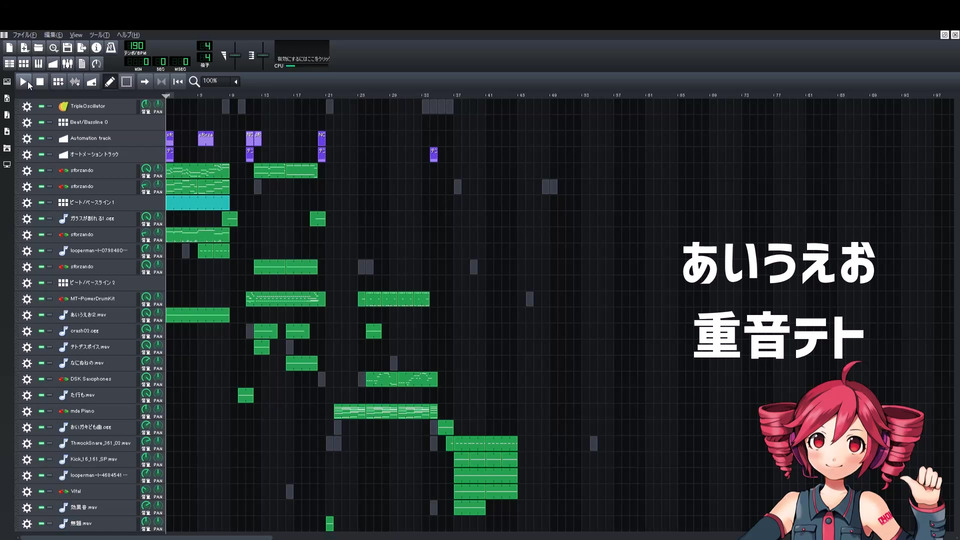Open an existing project via folder icon
Image resolution: width=960 pixels, height=540 pixels.
click(x=39, y=48)
